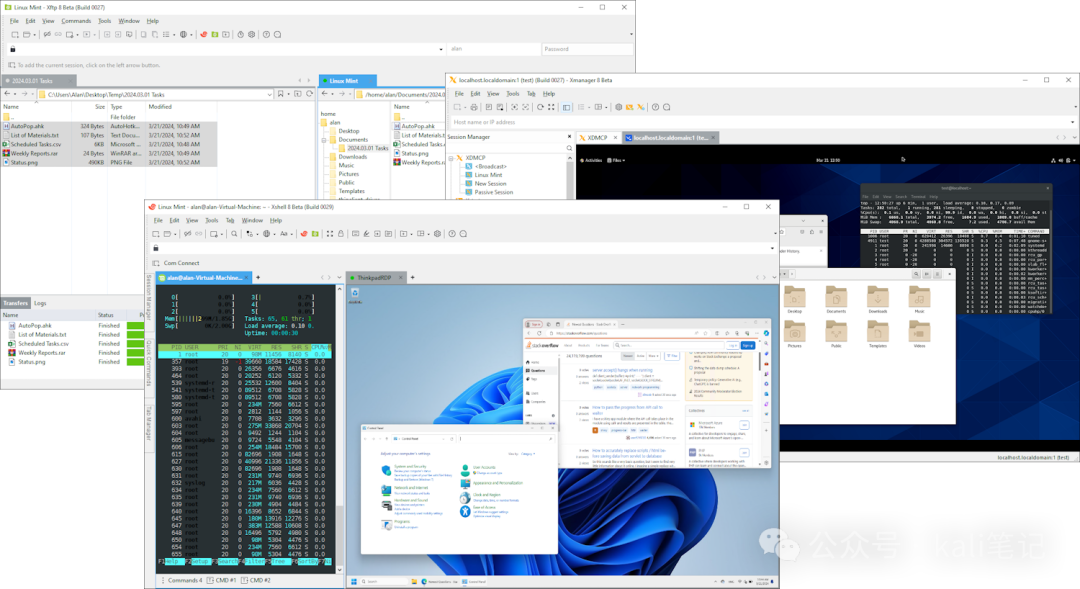Click System and Security in remote Control Panel
Screen dimensions: 1080x589
click(x=411, y=467)
